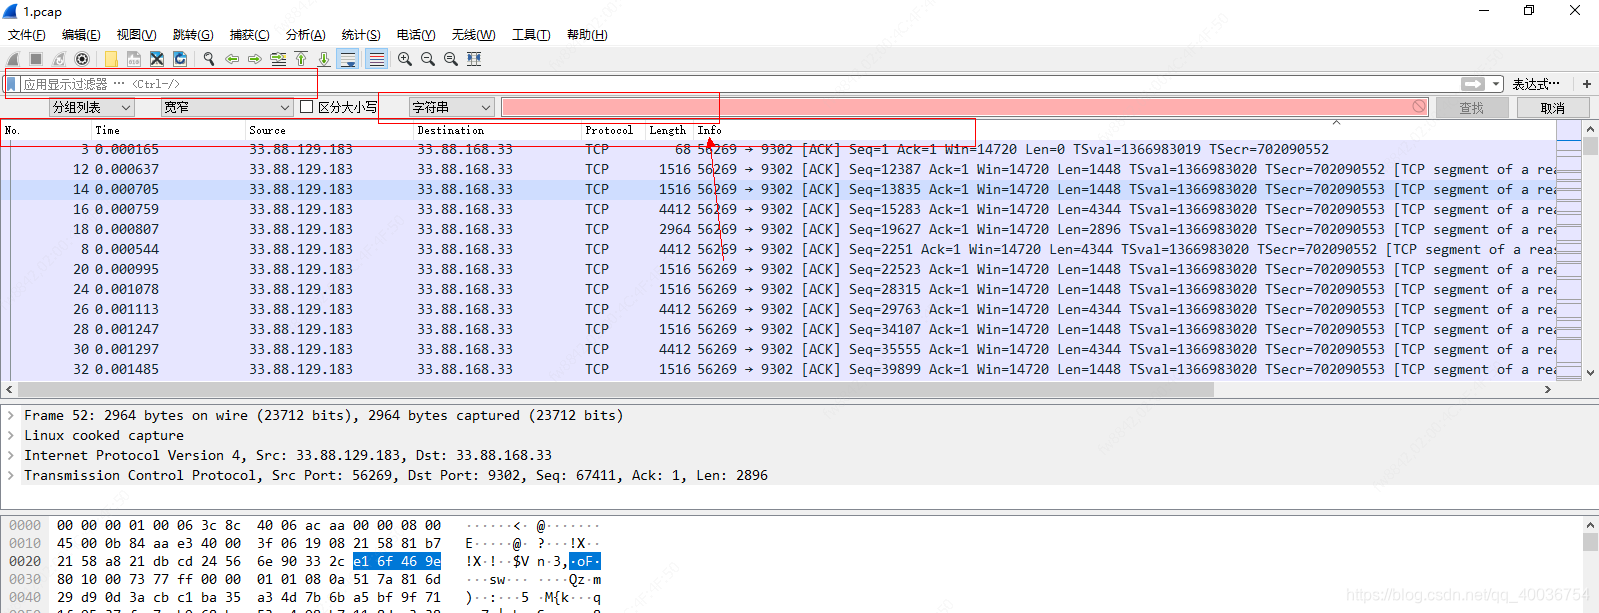Click the go to specified packet icon
1599x613 pixels.
click(278, 59)
